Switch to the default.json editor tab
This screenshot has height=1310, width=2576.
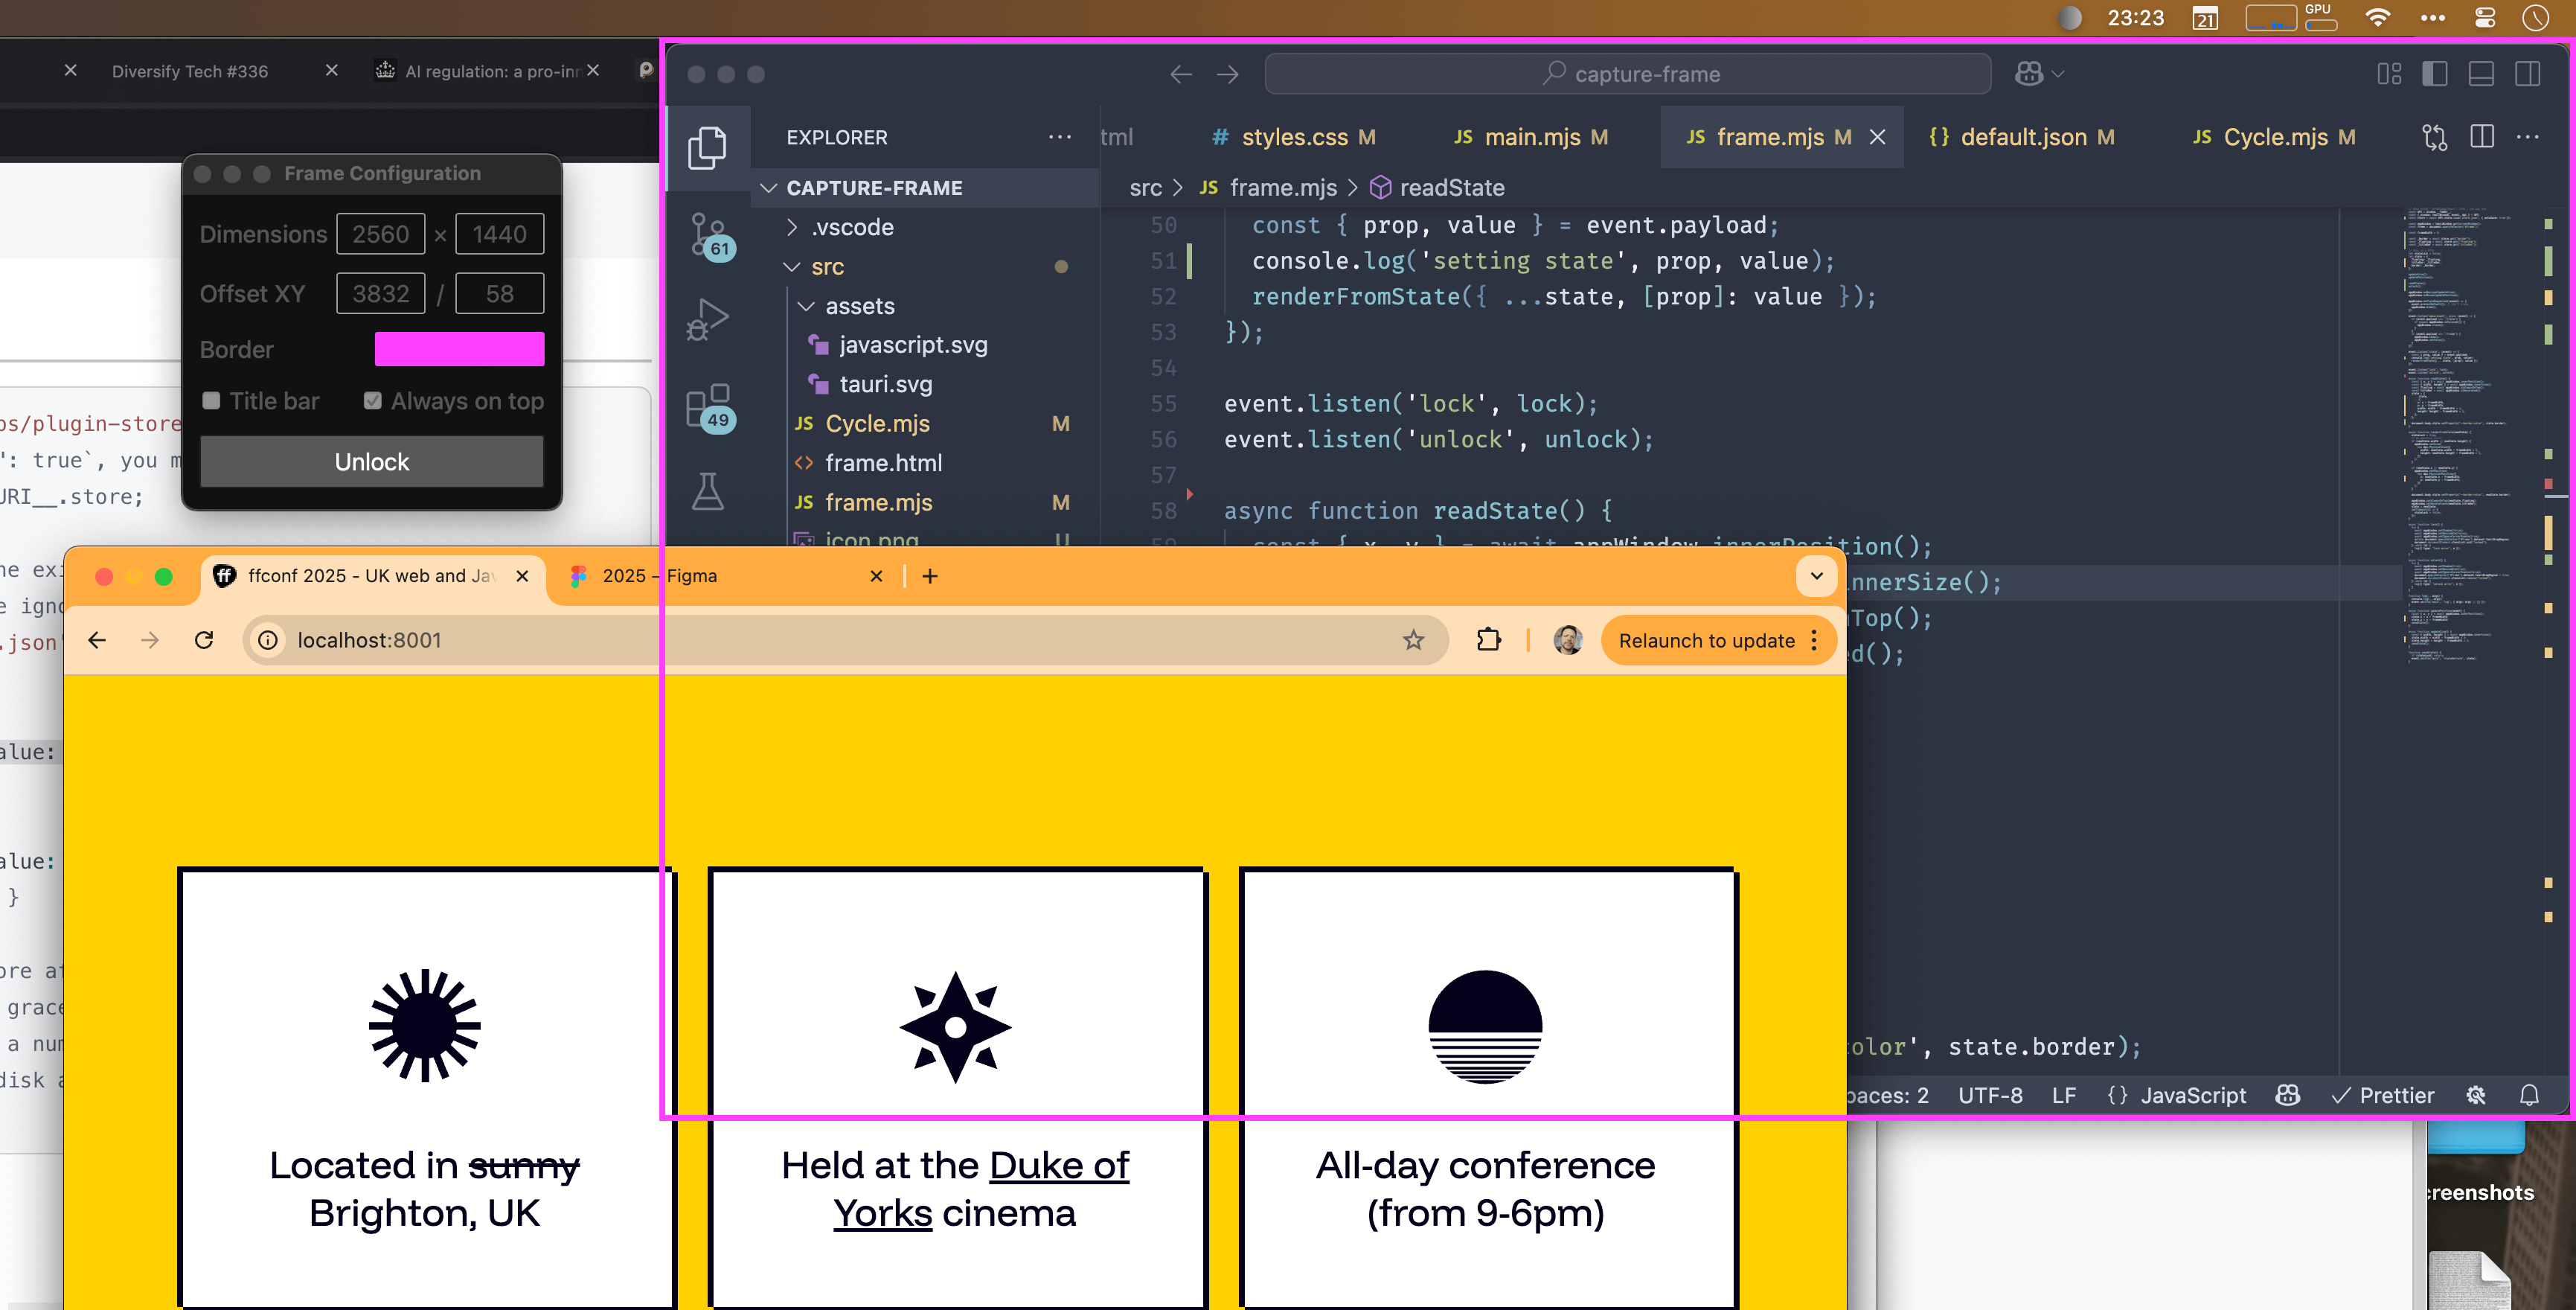(x=2023, y=137)
